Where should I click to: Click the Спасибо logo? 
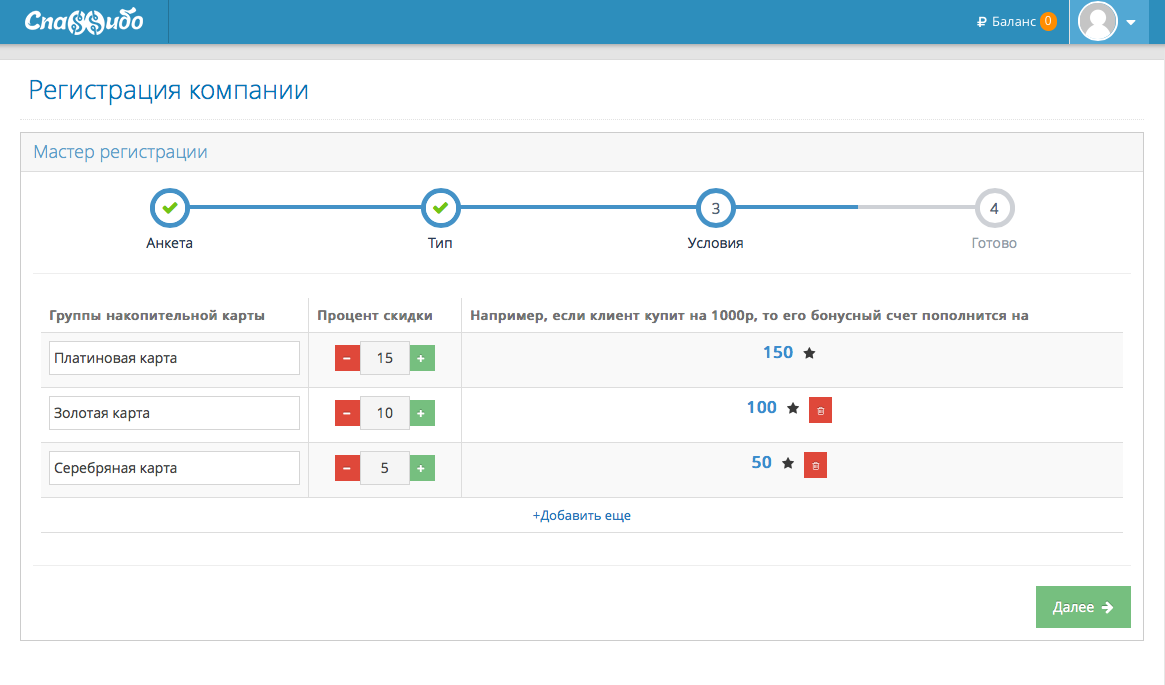84,22
